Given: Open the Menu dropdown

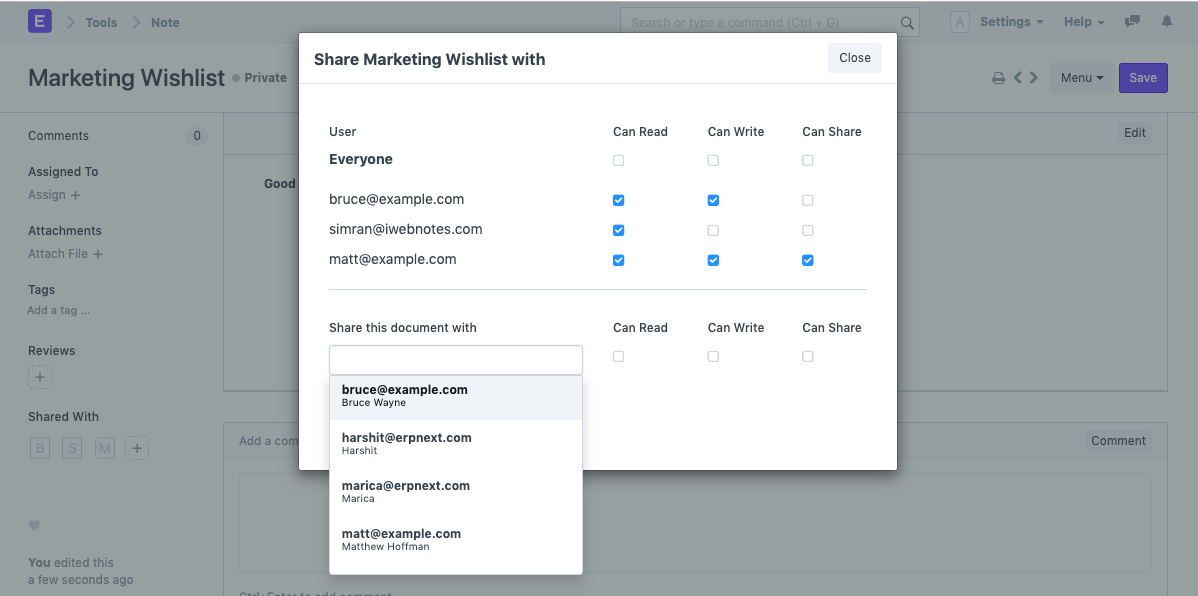Looking at the screenshot, I should (x=1082, y=77).
